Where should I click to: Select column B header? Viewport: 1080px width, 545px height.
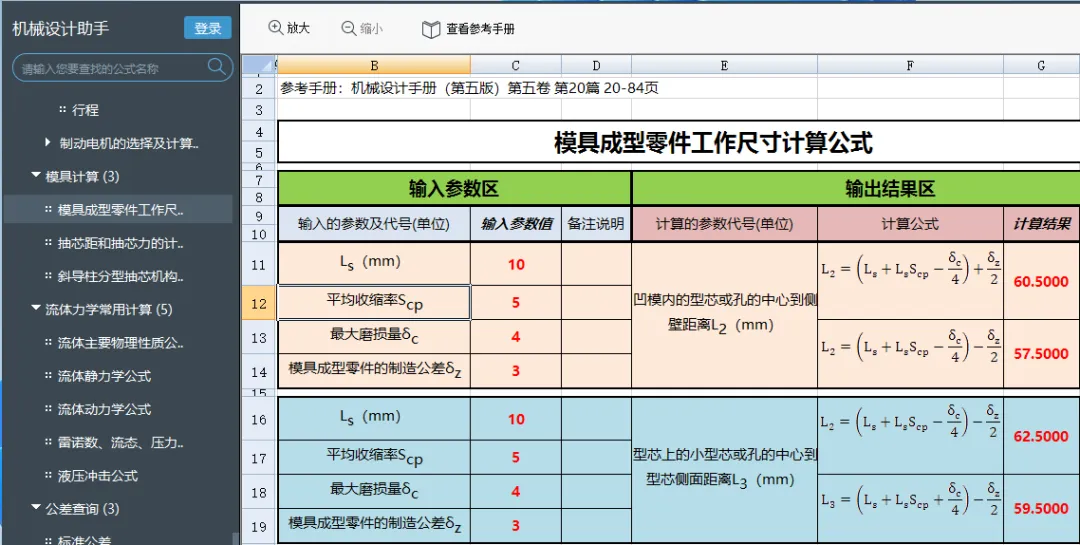click(x=374, y=65)
